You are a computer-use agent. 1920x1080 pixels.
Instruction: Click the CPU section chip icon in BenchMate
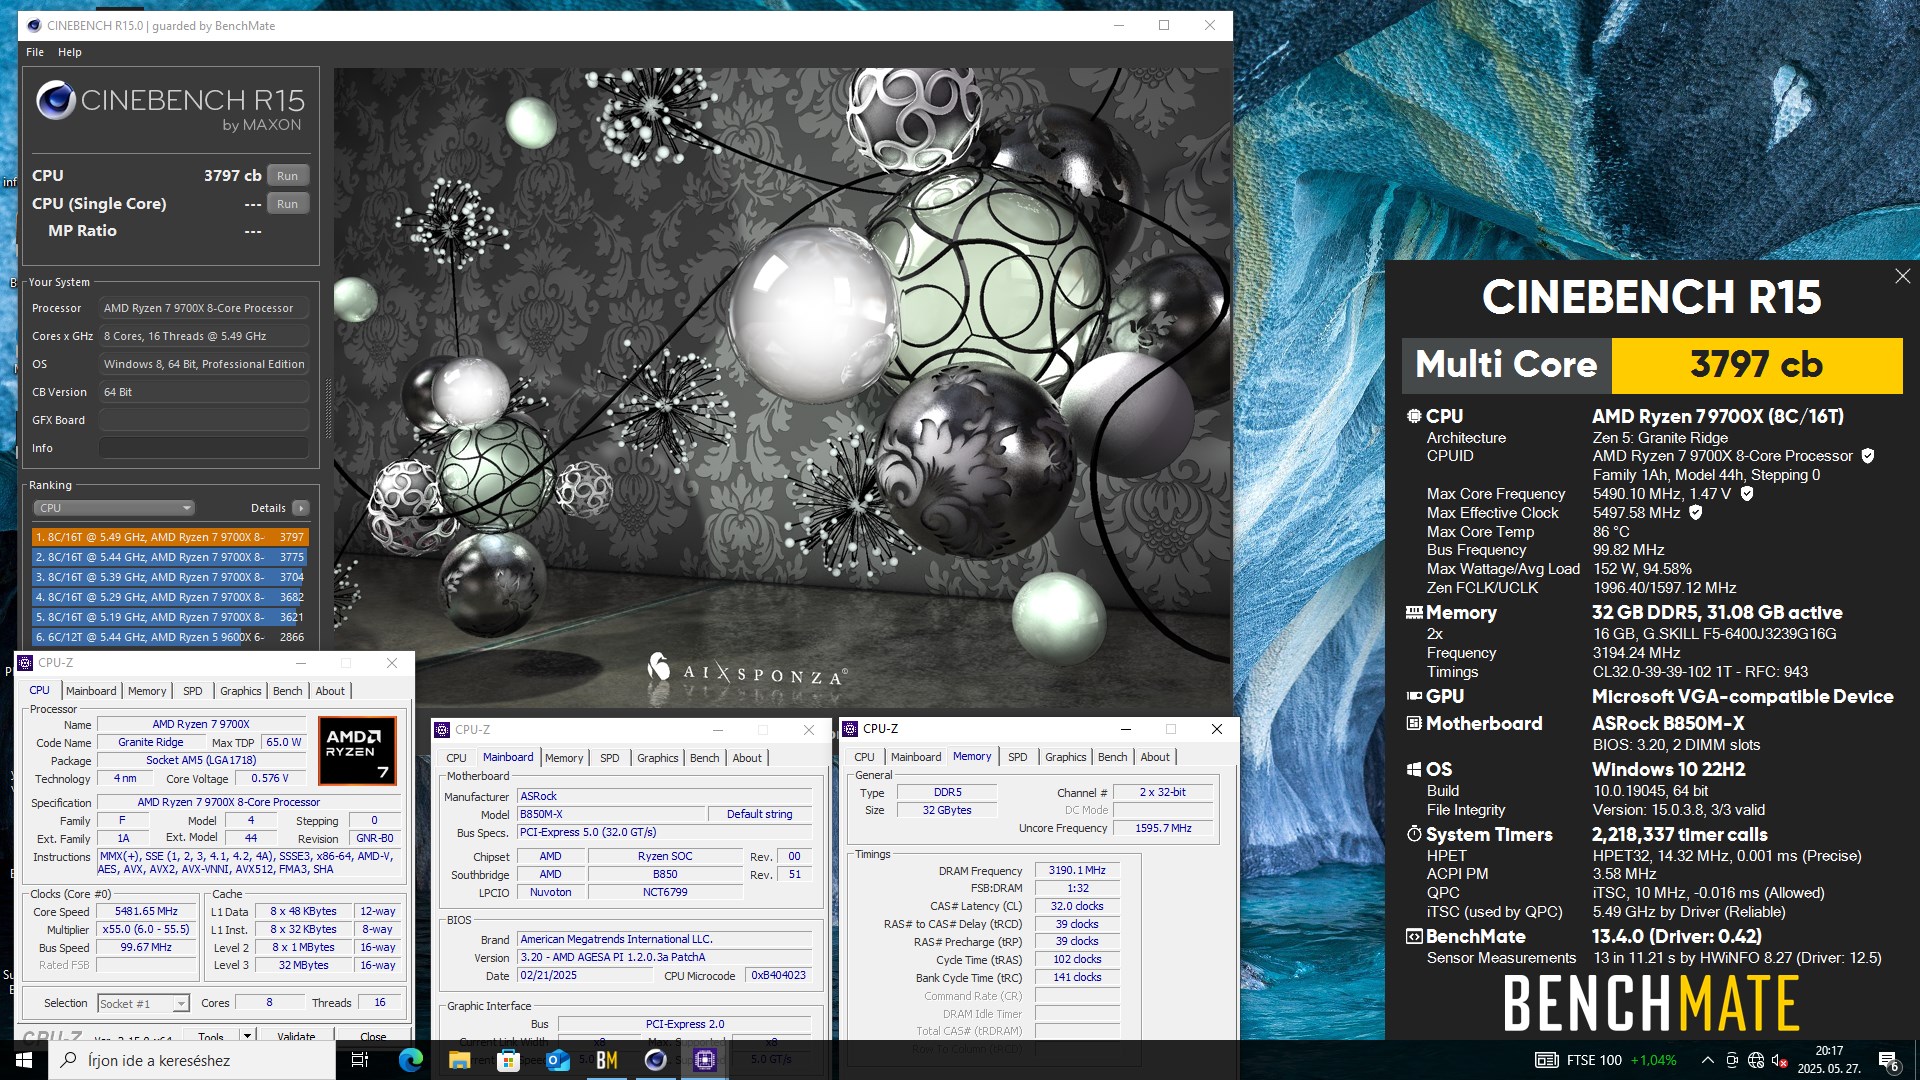[1414, 416]
